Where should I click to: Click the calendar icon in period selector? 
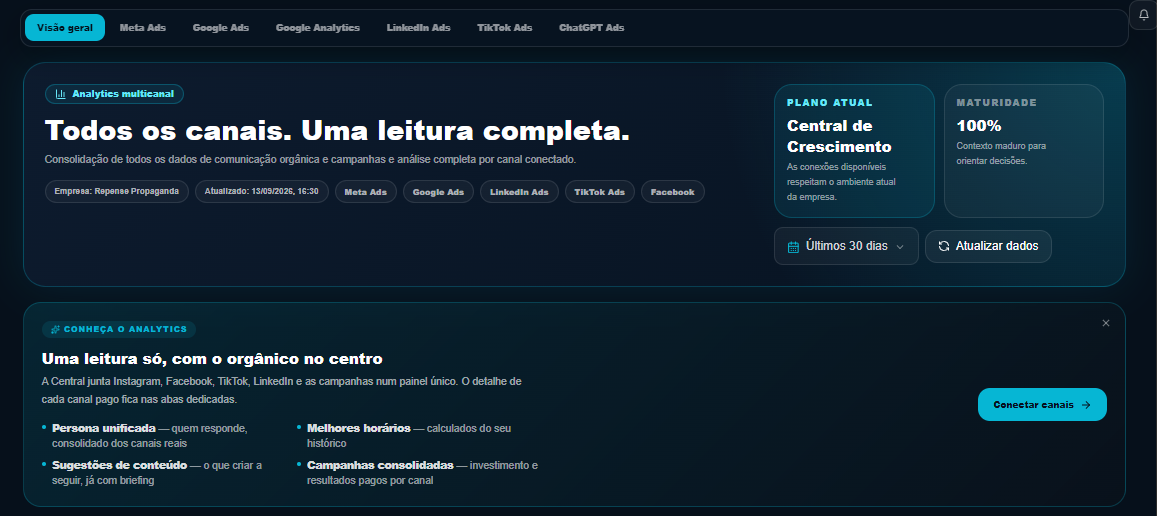(793, 247)
